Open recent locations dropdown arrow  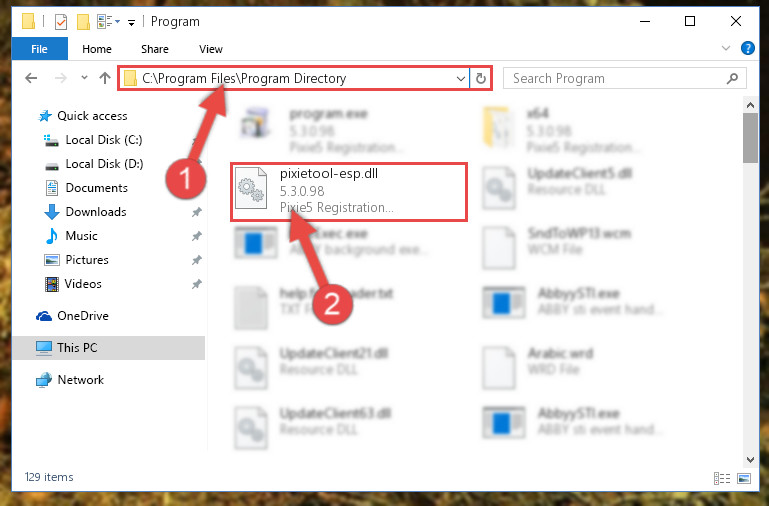[84, 77]
